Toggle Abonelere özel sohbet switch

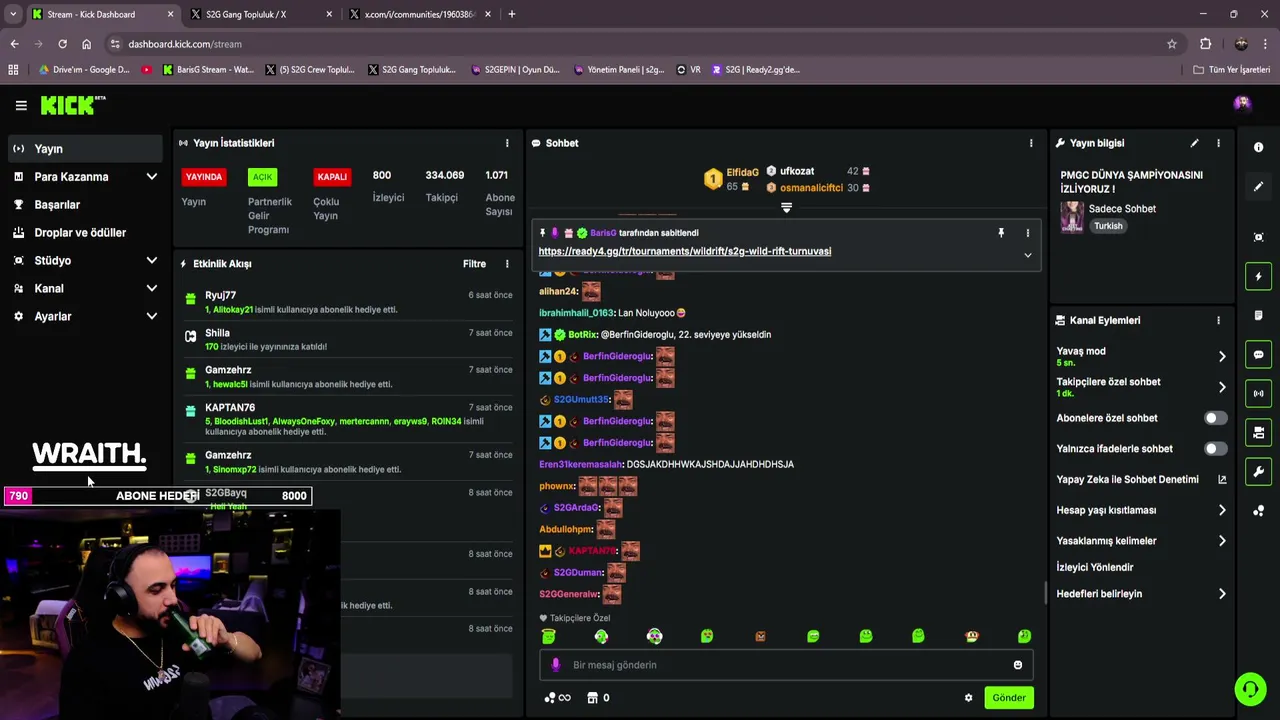pos(1215,418)
